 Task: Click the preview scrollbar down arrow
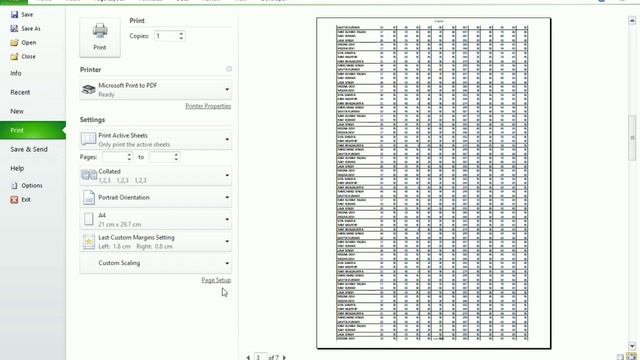(632, 346)
